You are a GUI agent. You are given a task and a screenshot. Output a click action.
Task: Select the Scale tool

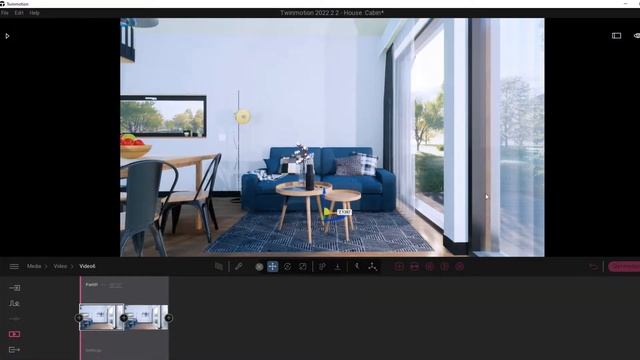[x=302, y=267]
